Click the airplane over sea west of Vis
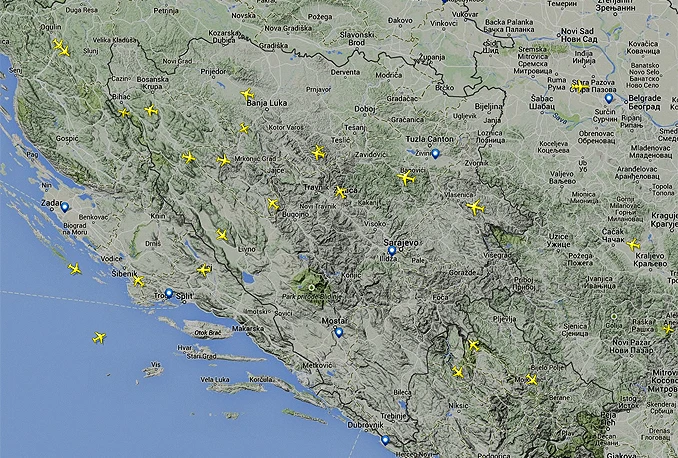678x458 pixels. click(99, 337)
